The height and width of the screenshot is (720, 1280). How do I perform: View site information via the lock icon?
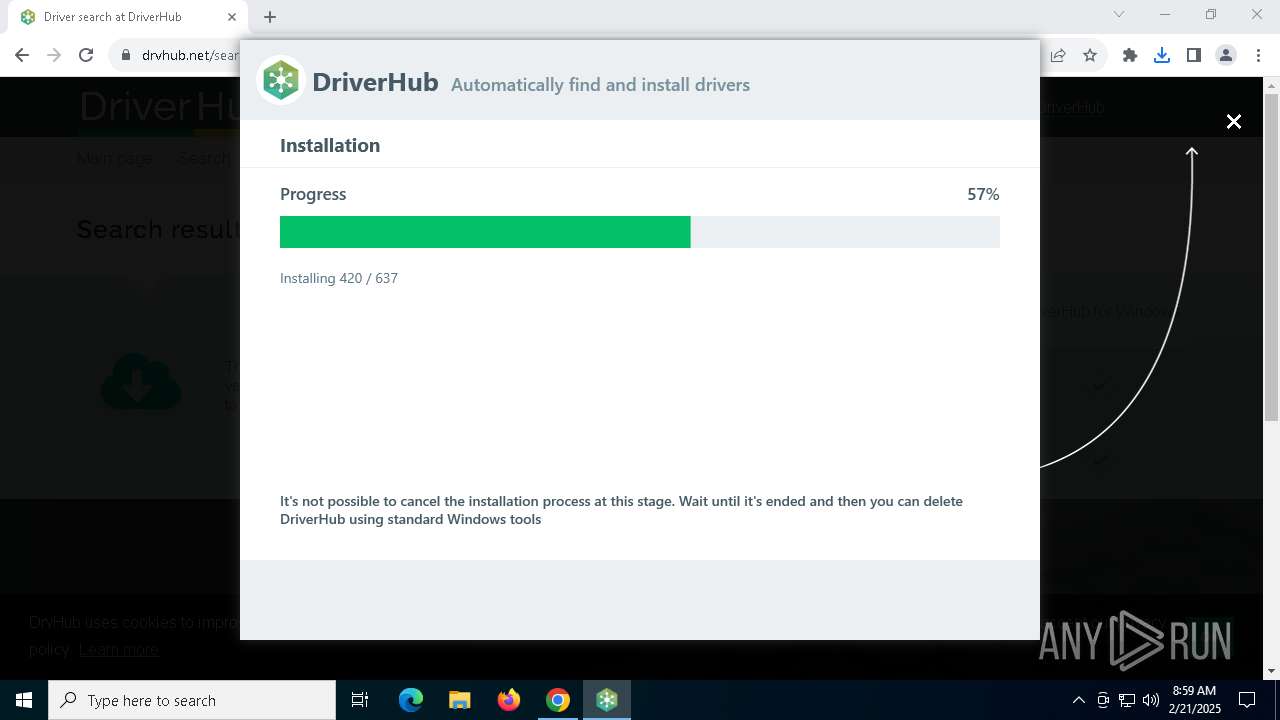click(x=126, y=55)
